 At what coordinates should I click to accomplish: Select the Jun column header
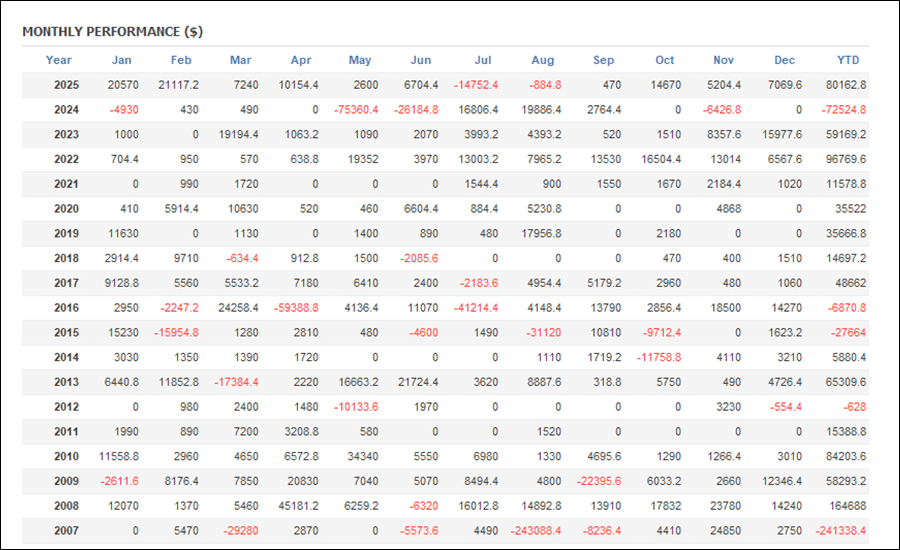[421, 60]
